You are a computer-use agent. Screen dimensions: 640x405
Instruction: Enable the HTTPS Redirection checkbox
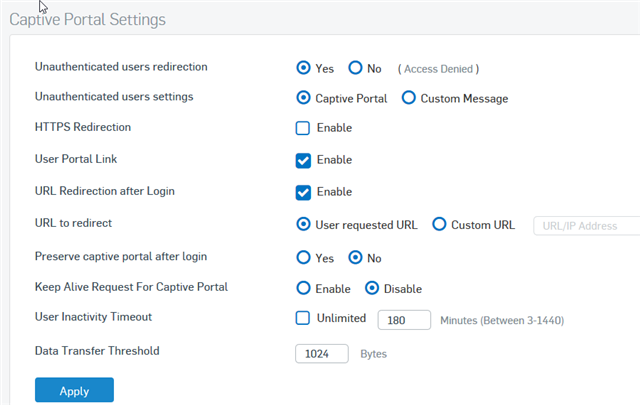click(303, 128)
